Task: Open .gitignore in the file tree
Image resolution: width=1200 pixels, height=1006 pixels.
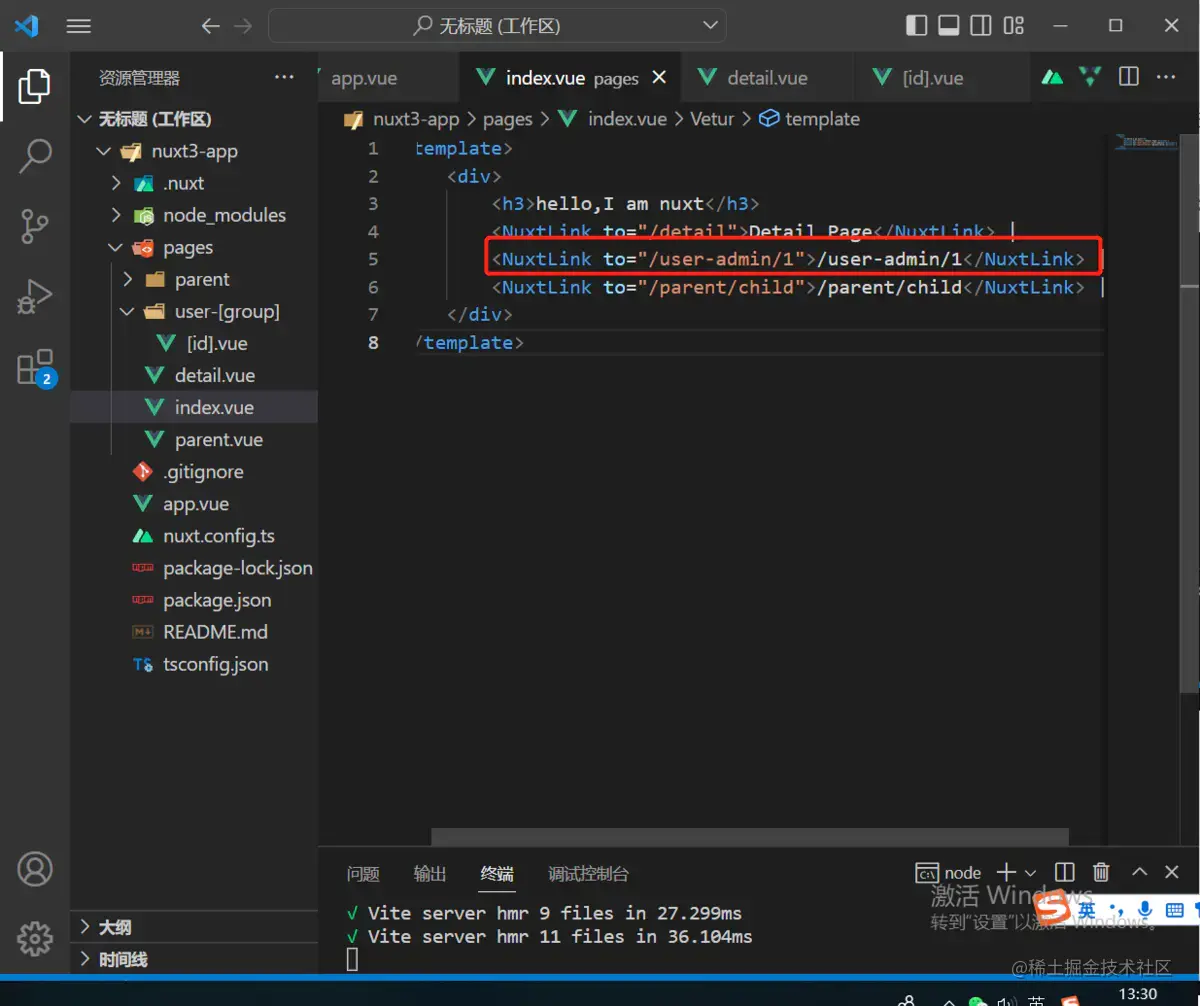Action: [x=194, y=472]
